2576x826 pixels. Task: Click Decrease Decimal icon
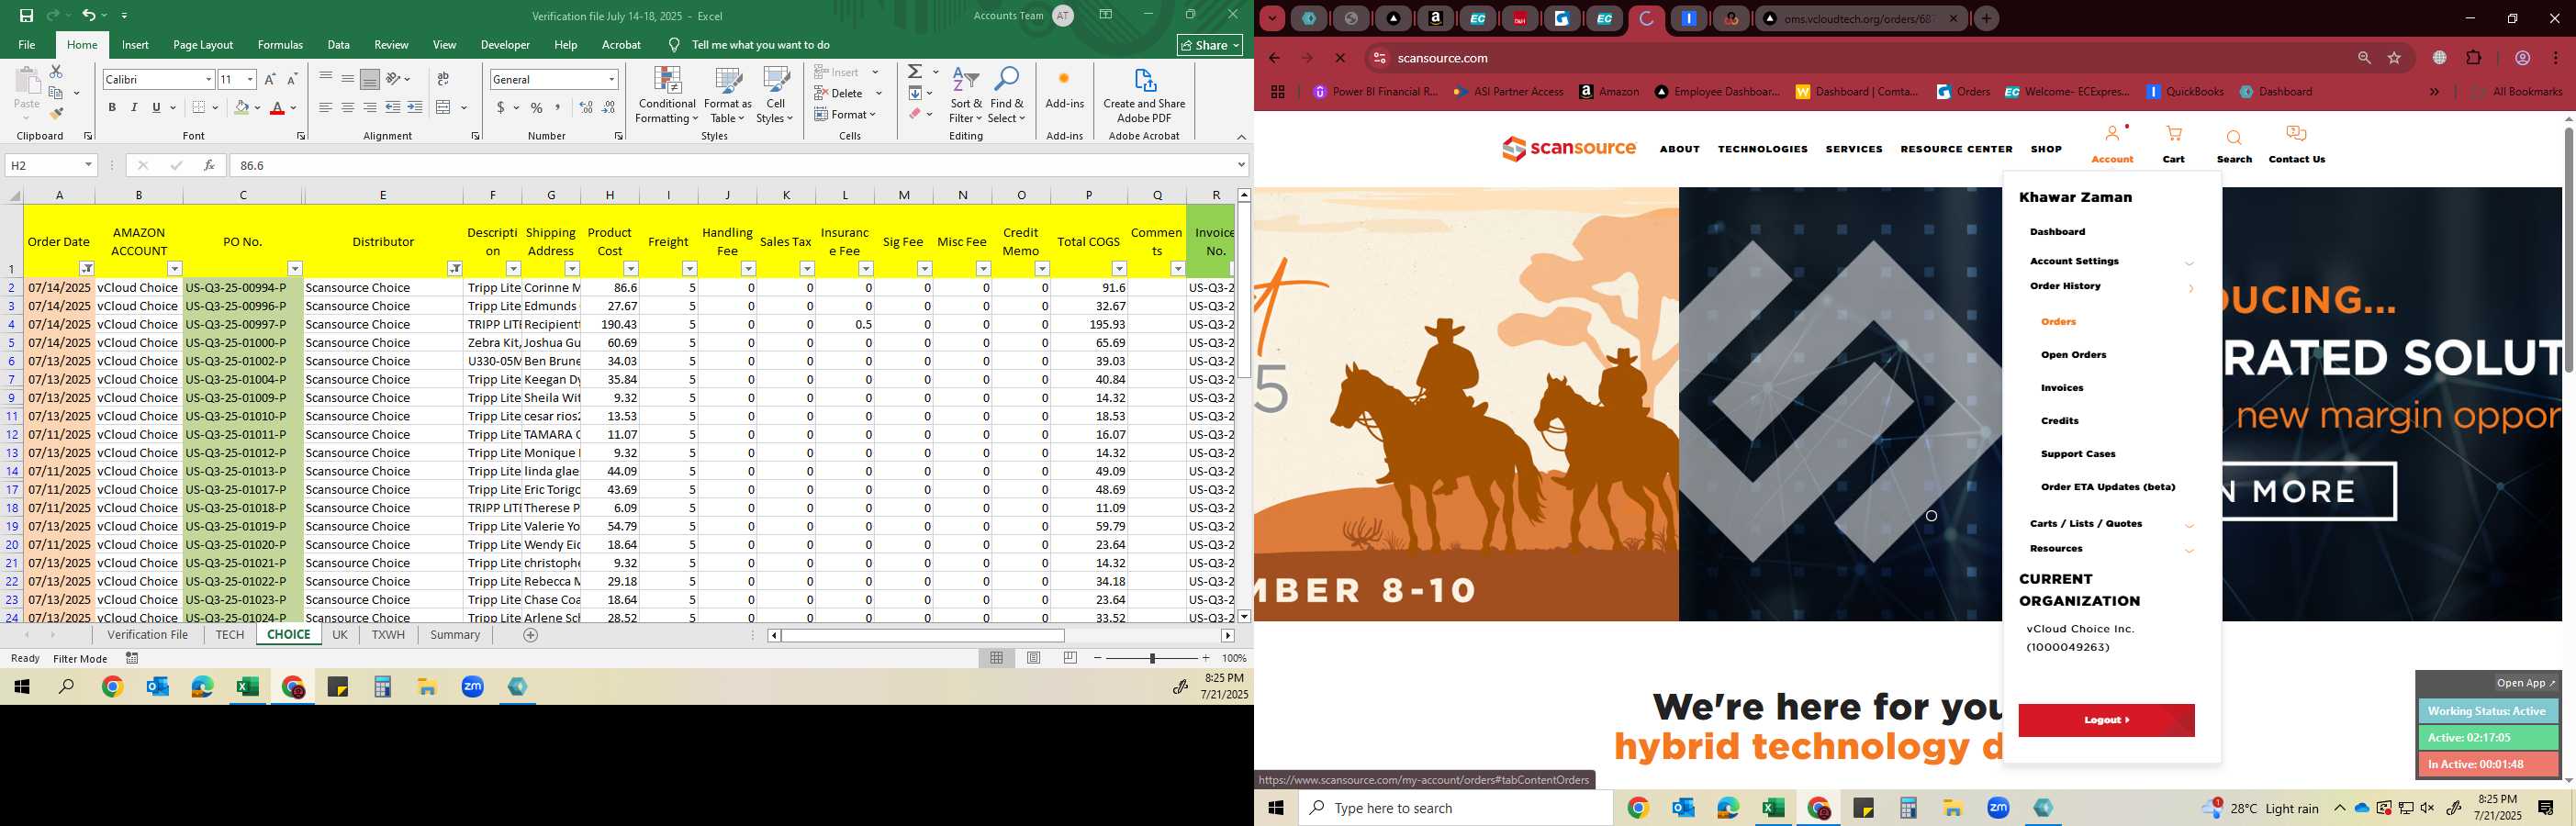(608, 107)
